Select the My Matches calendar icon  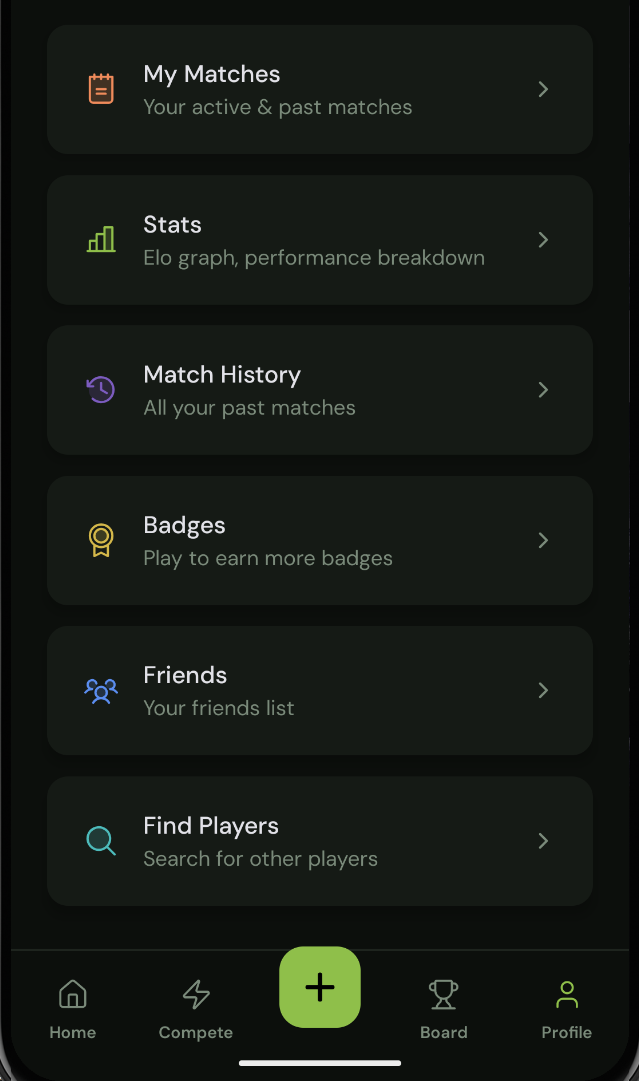pyautogui.click(x=101, y=89)
